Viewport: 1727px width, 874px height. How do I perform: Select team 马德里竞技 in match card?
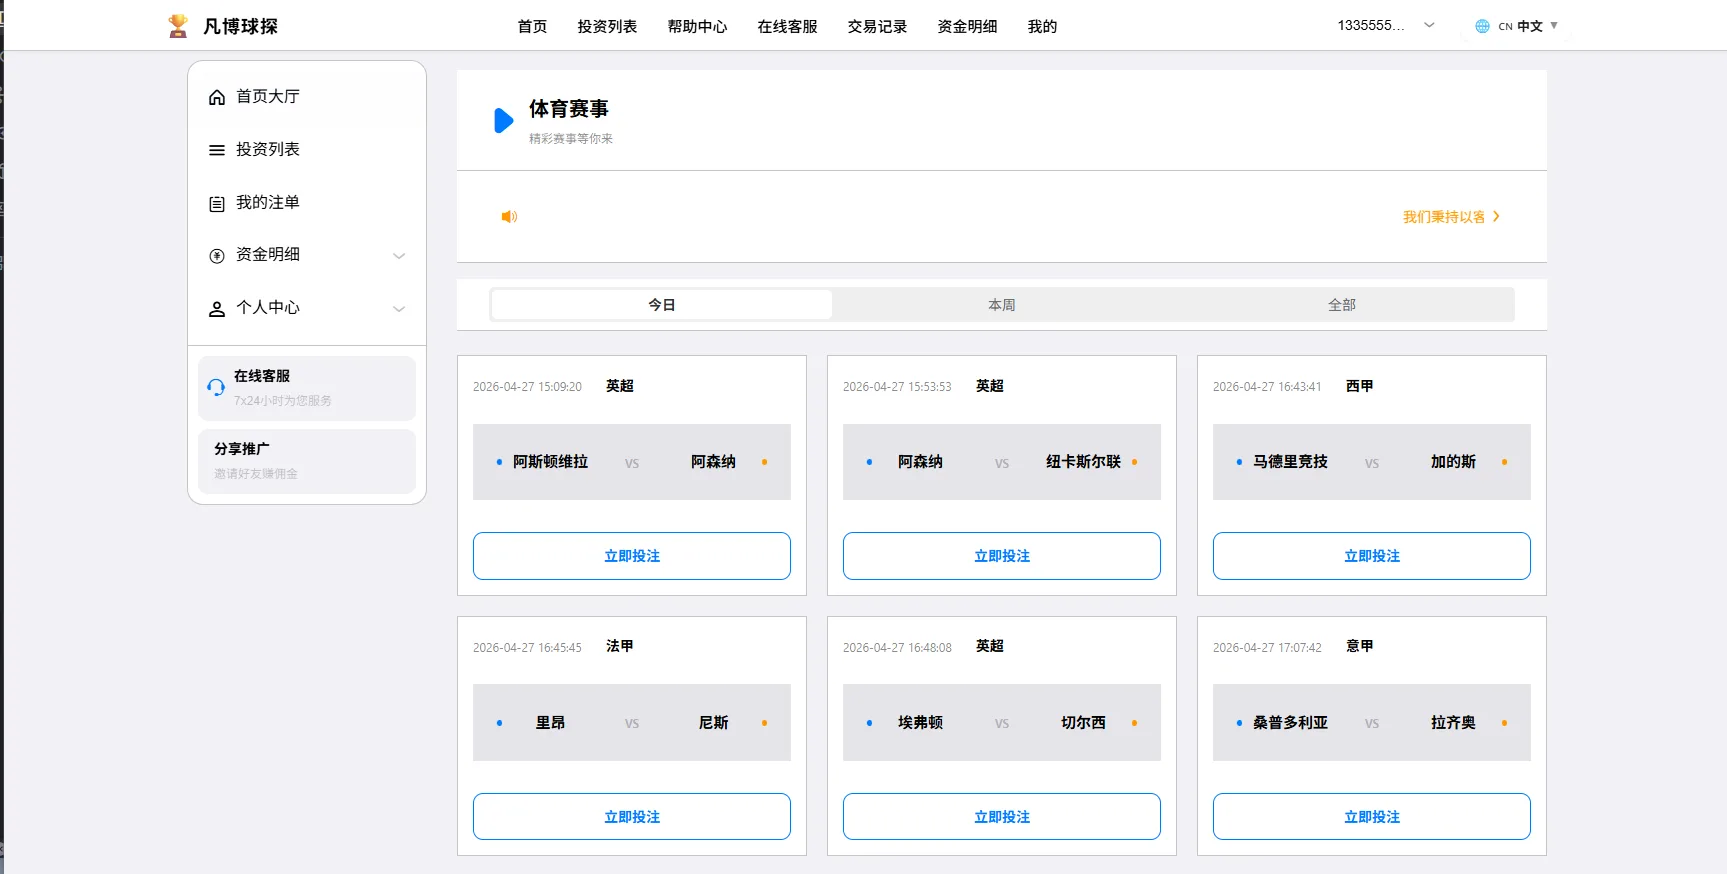(x=1290, y=462)
